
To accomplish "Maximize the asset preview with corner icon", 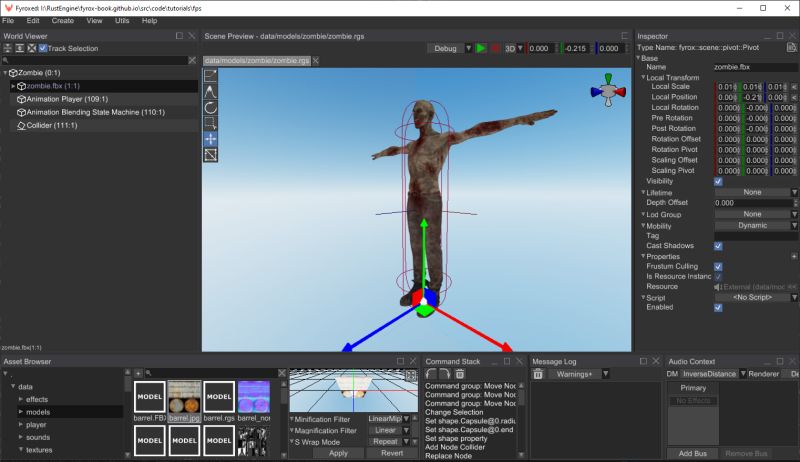I will coord(410,375).
